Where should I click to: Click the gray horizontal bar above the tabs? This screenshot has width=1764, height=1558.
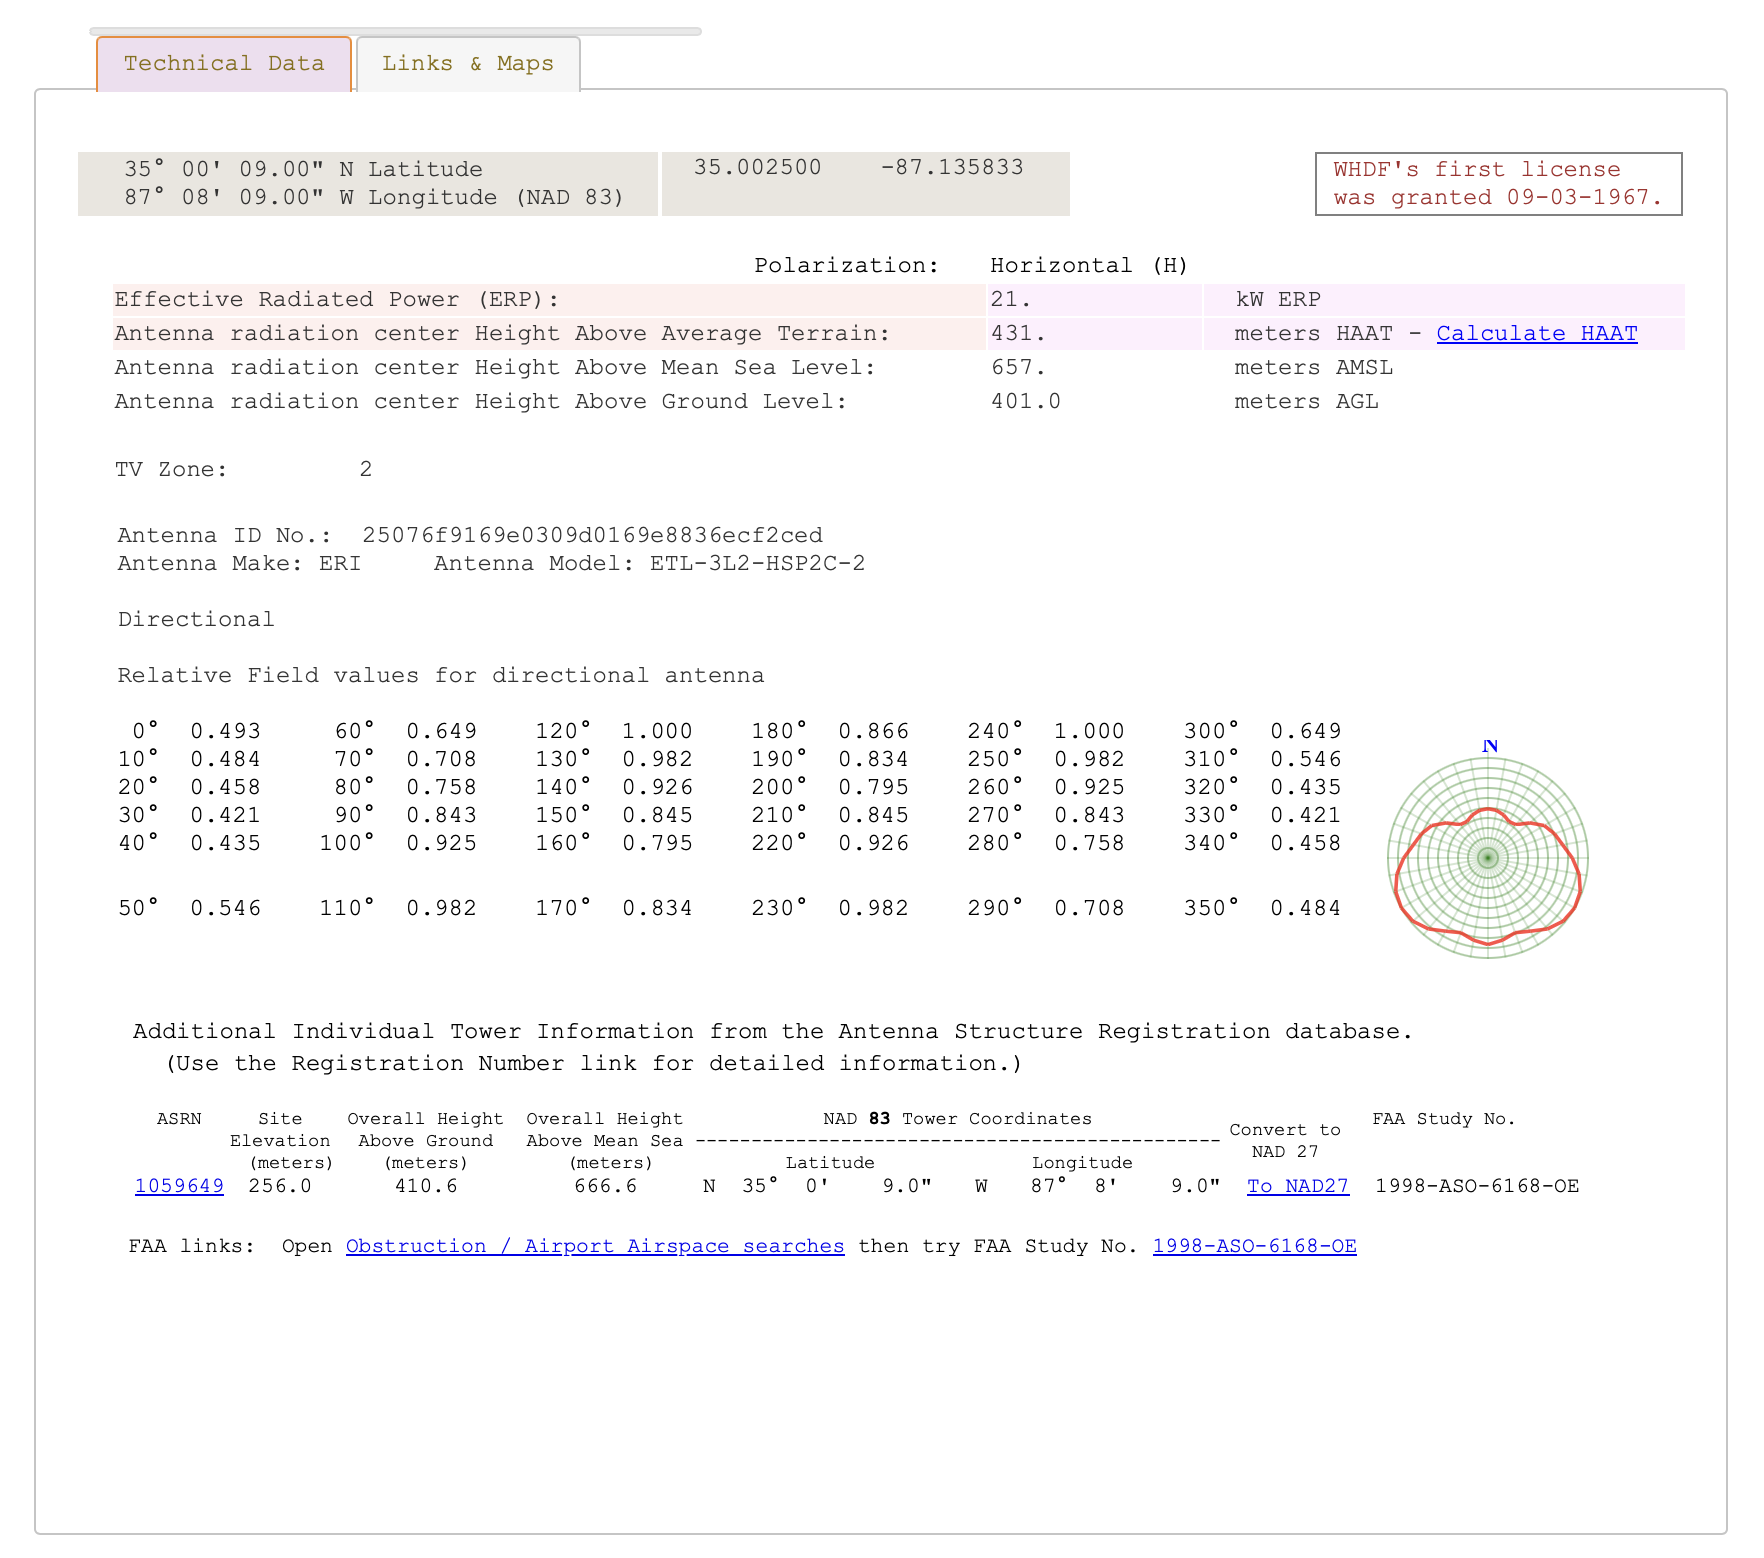pos(395,32)
